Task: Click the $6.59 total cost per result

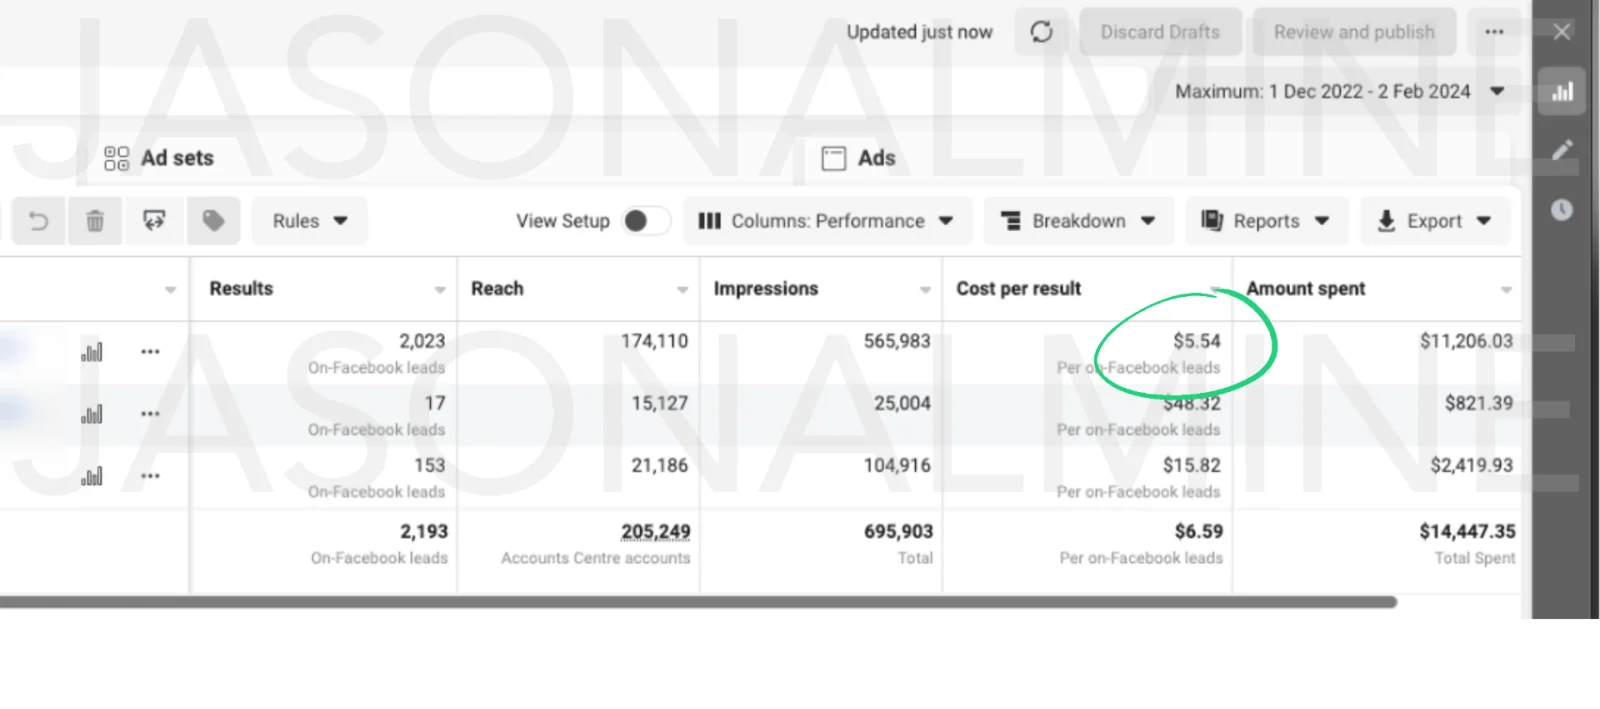Action: pyautogui.click(x=1198, y=531)
